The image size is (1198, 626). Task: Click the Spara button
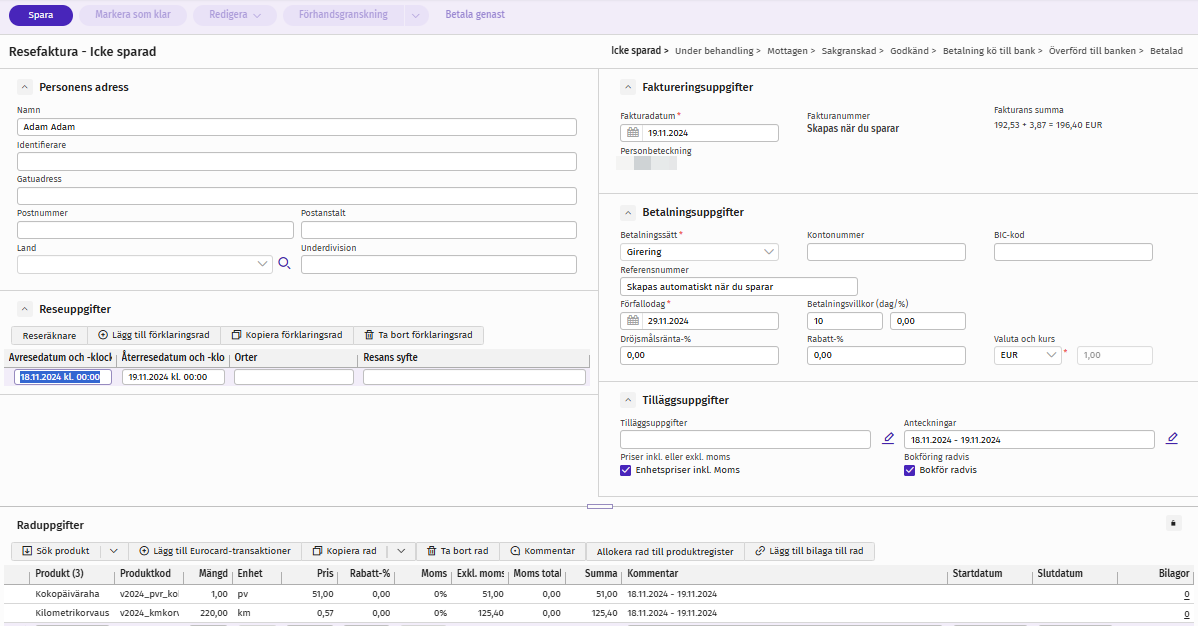tap(40, 15)
